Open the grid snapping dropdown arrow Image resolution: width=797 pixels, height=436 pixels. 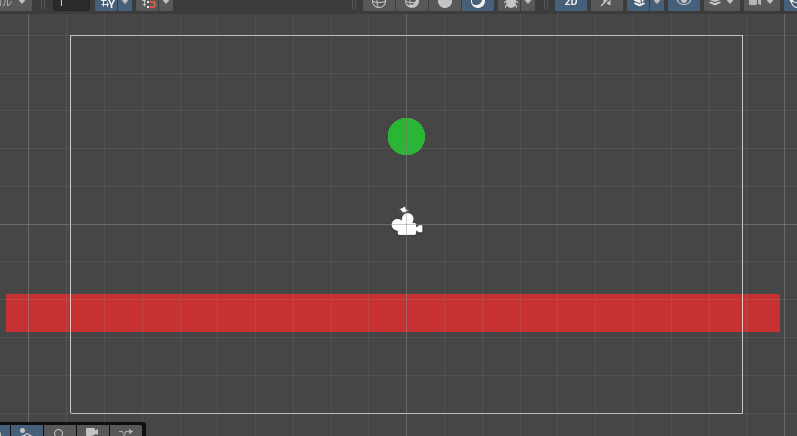(x=124, y=4)
